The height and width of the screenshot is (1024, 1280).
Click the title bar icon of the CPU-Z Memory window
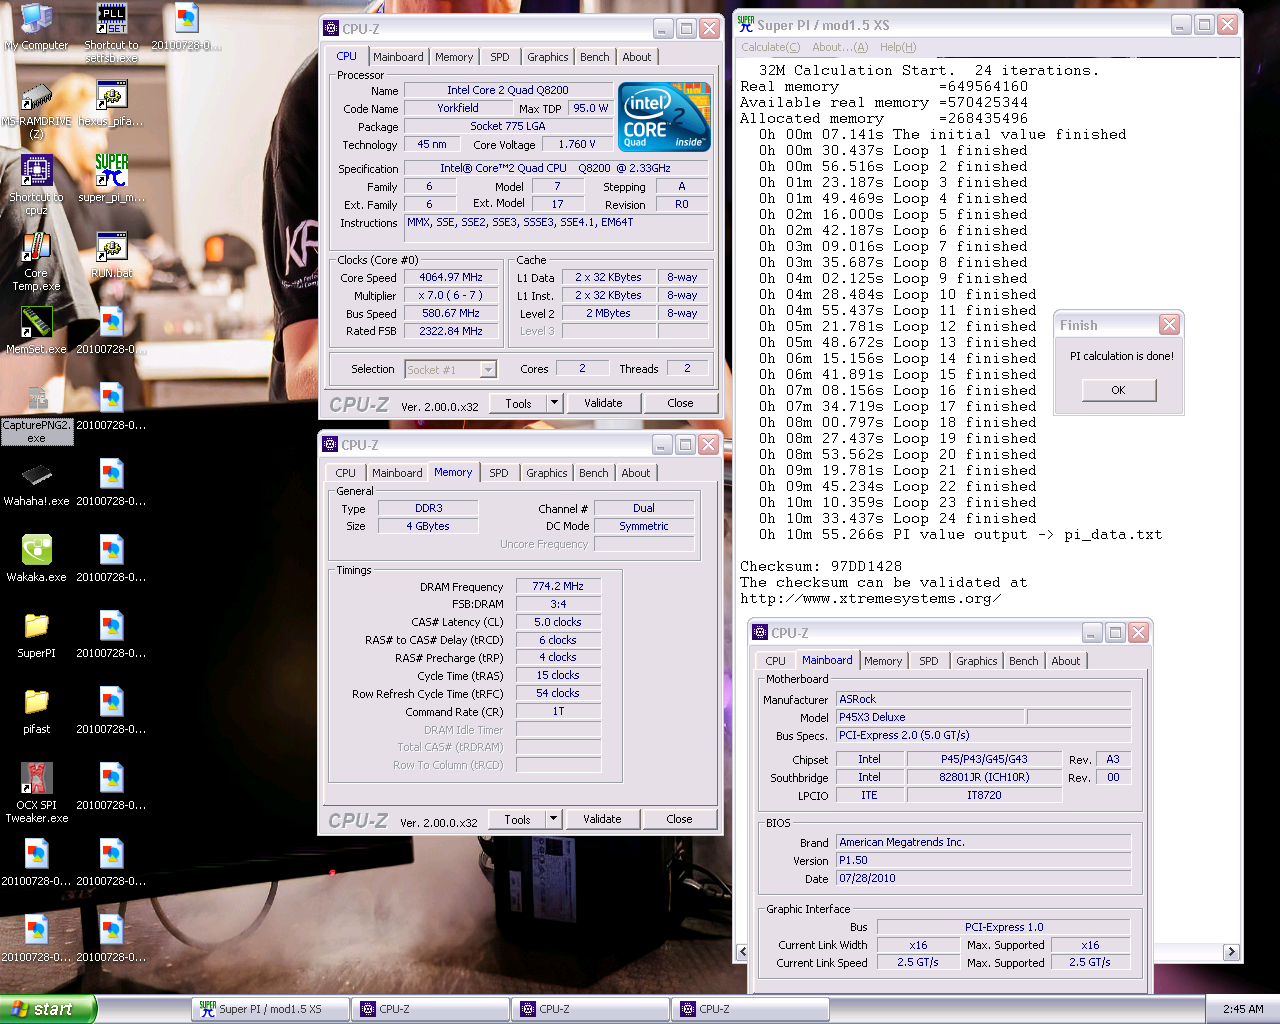tap(330, 445)
